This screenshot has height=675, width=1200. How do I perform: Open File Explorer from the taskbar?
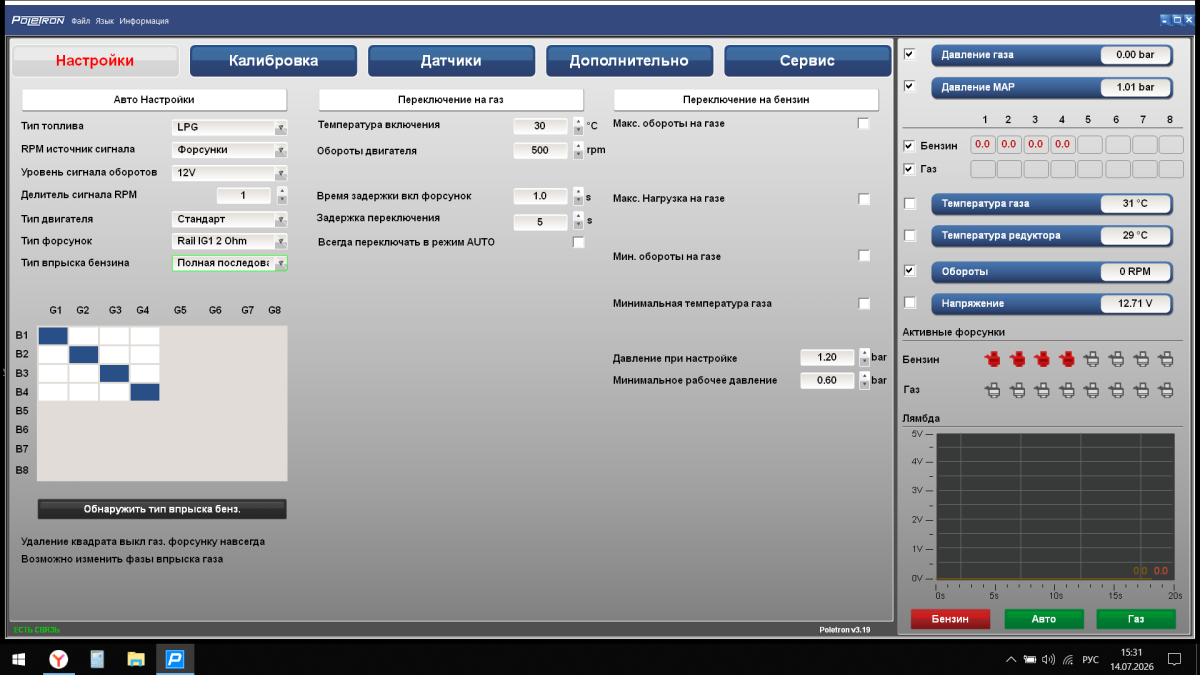pyautogui.click(x=136, y=659)
